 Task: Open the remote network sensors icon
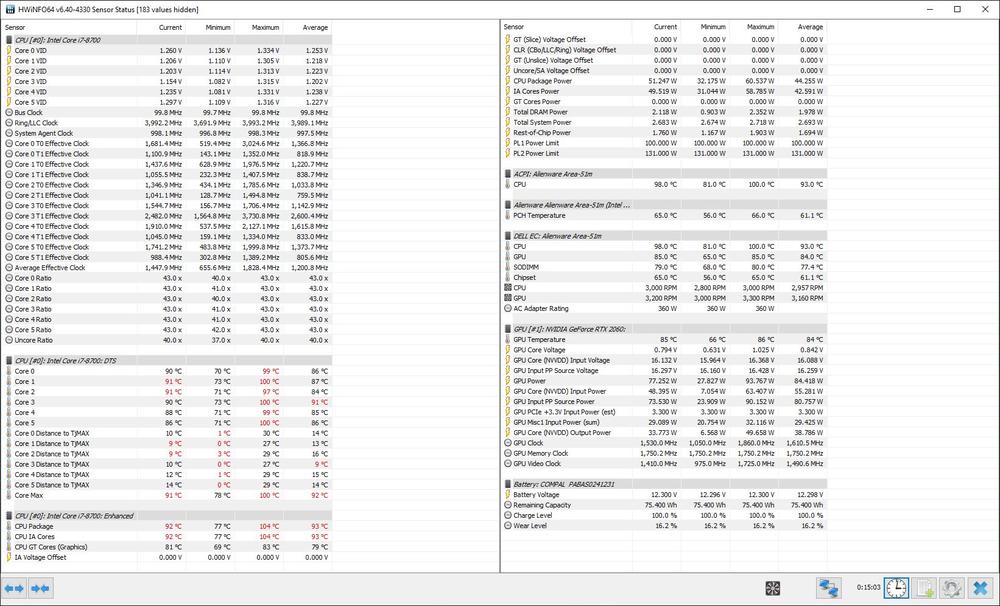[x=828, y=588]
